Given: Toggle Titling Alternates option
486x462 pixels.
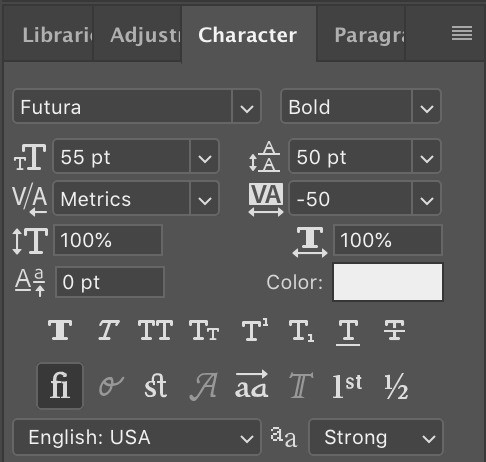Looking at the screenshot, I should click(301, 386).
